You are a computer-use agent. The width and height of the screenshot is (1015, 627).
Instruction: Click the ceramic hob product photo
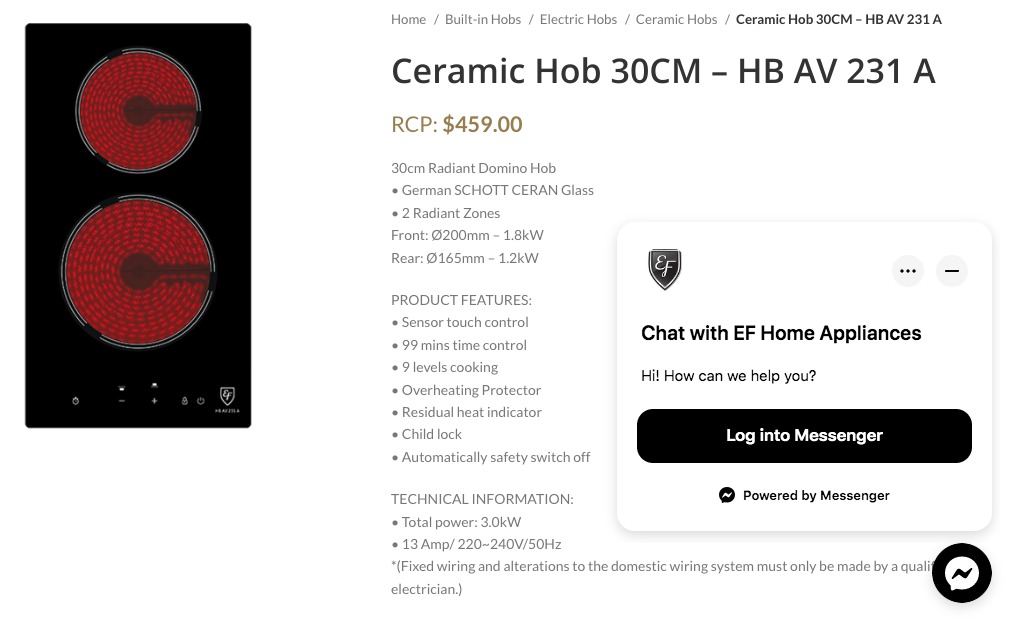[138, 225]
